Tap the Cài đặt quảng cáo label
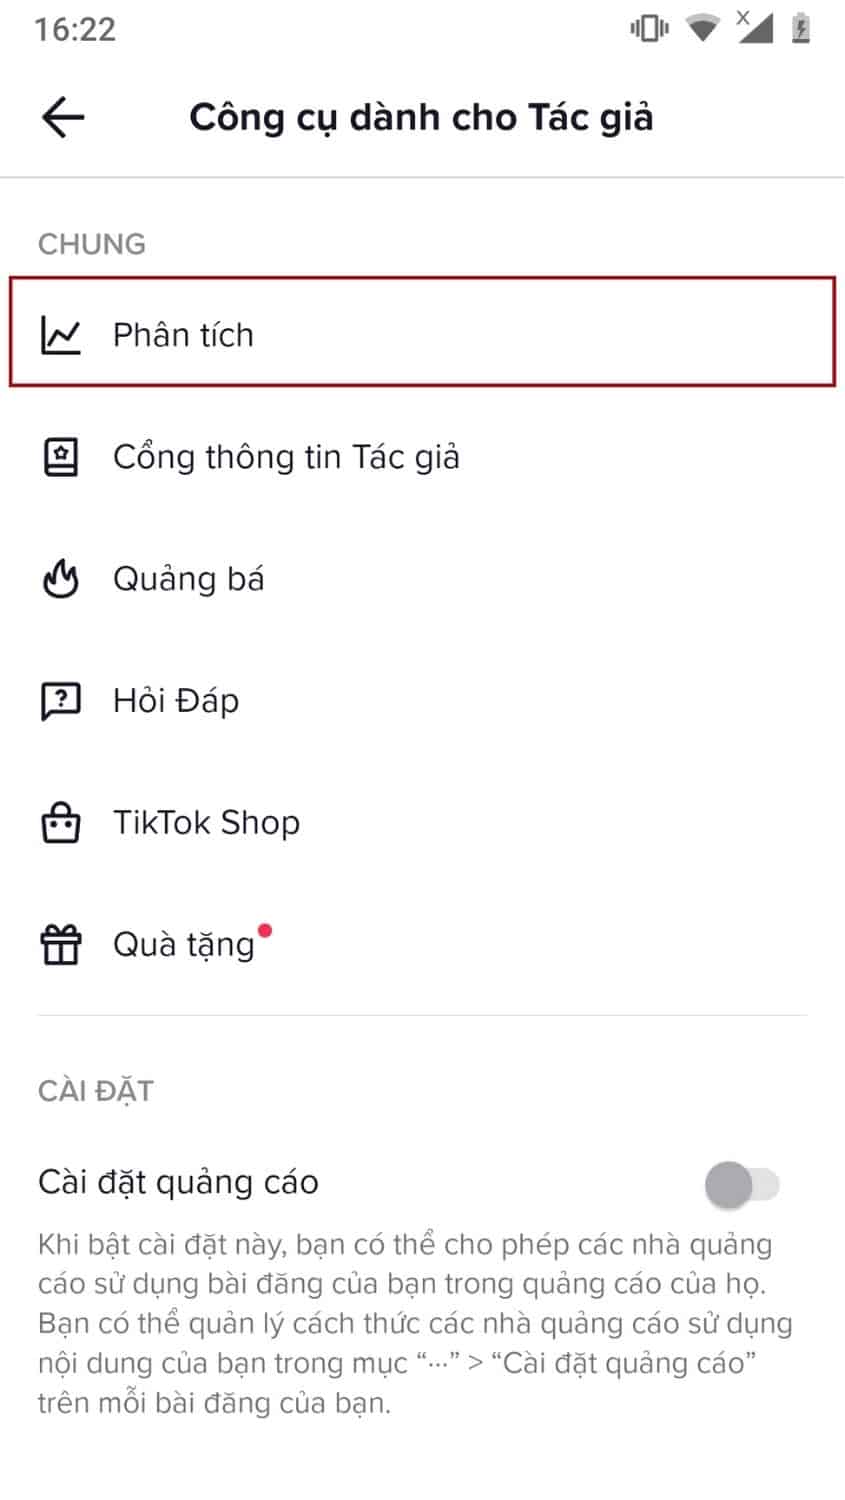 pos(178,1182)
